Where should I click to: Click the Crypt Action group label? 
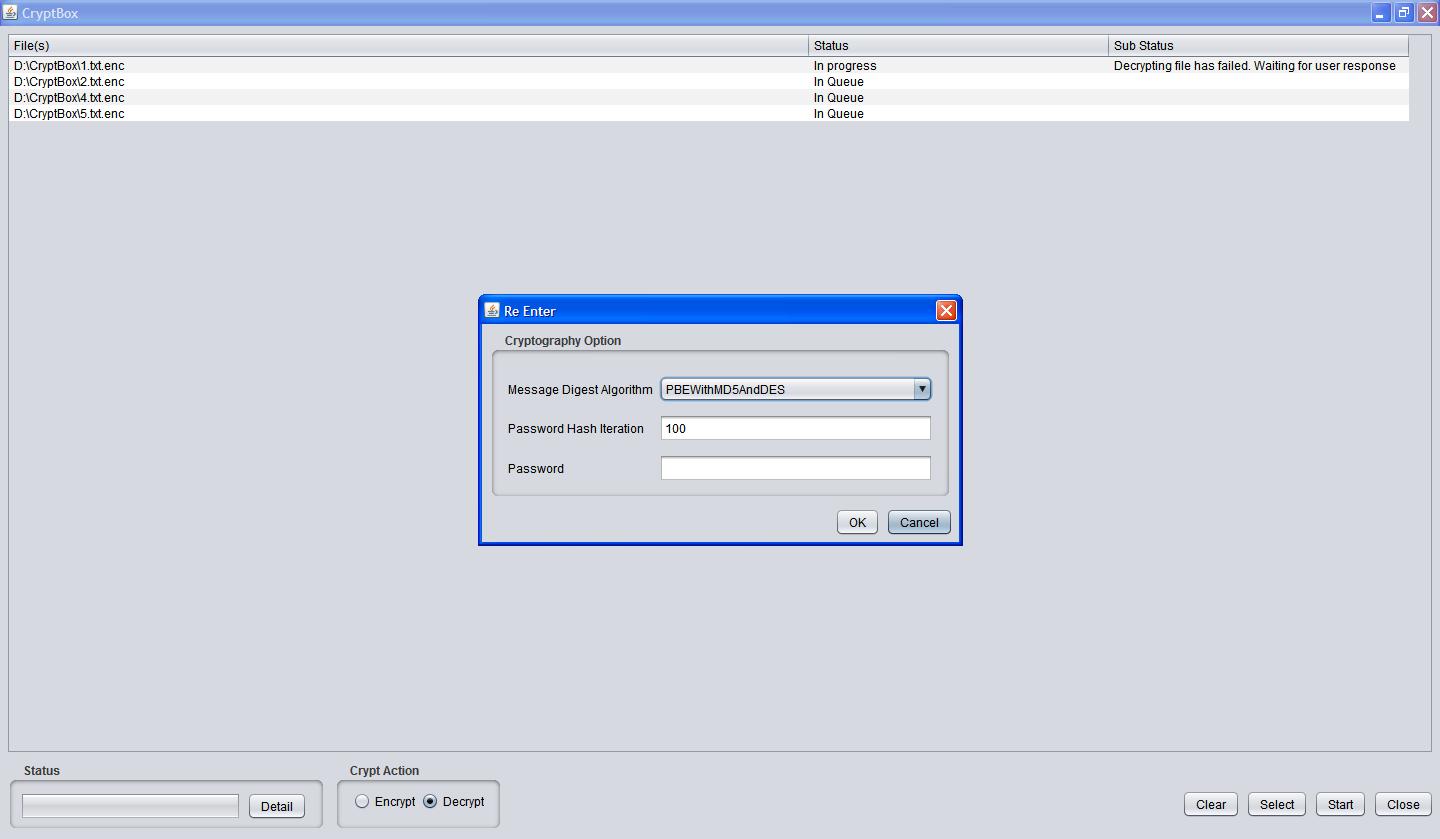tap(384, 771)
